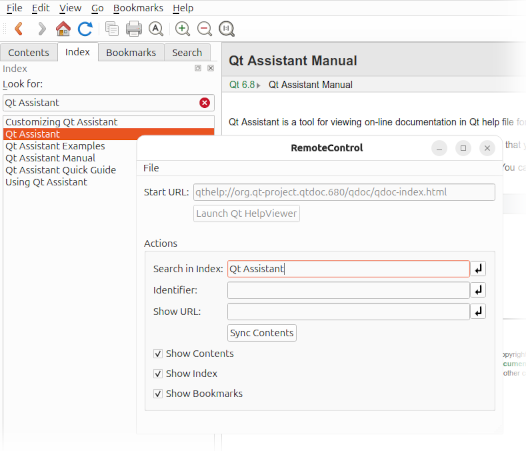Select Qt Assistant Quick Guide index entry
The image size is (526, 451).
pyautogui.click(x=61, y=170)
